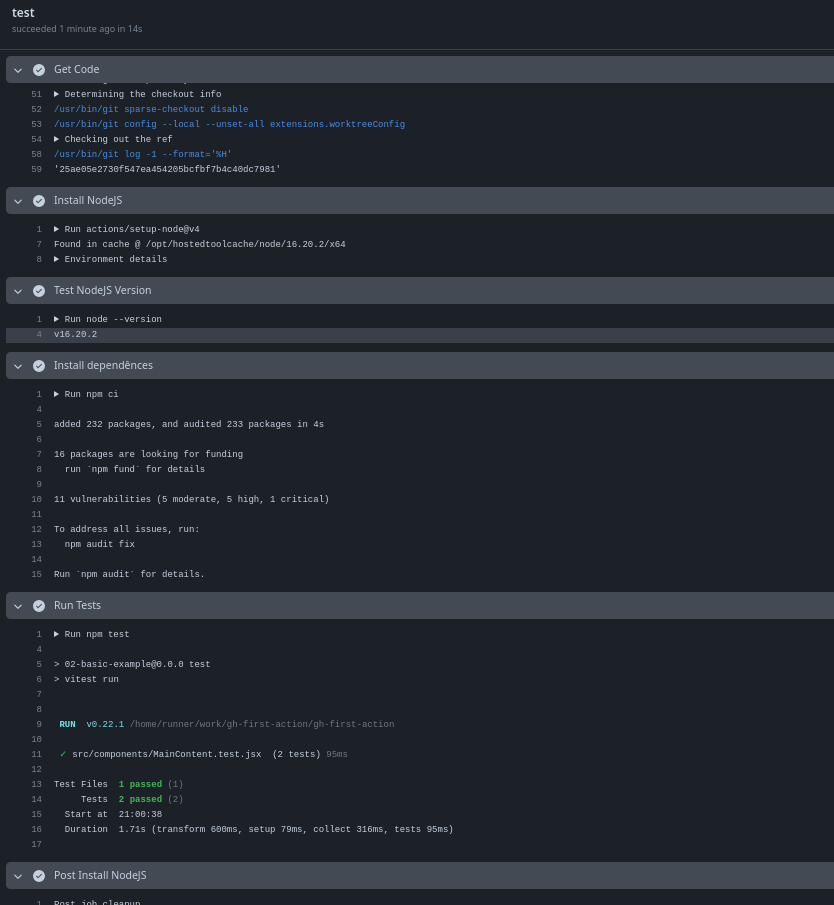Click the chevron icon beside Post Install NodeJS
The image size is (834, 905).
[x=18, y=875]
